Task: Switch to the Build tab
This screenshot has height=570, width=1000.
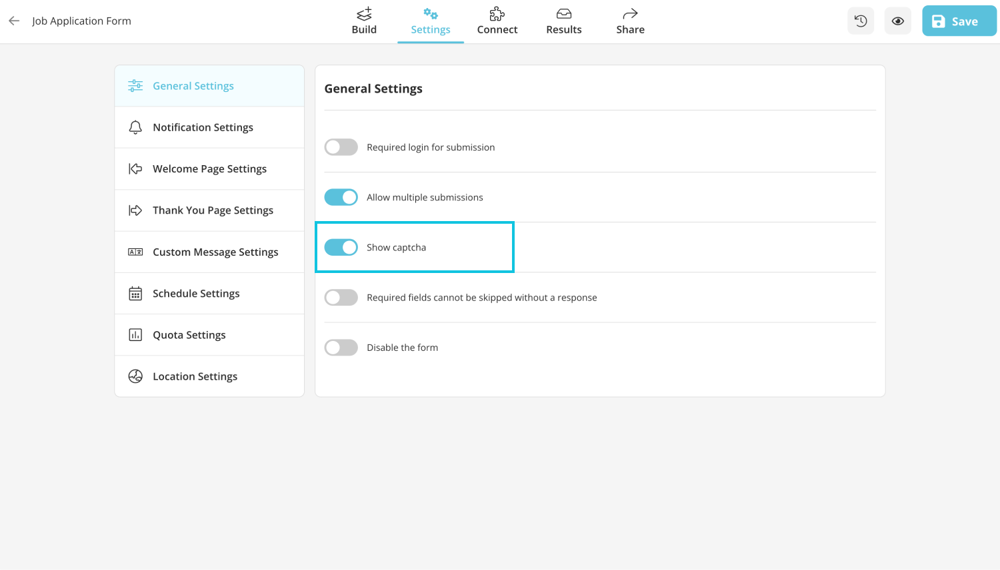Action: point(364,21)
